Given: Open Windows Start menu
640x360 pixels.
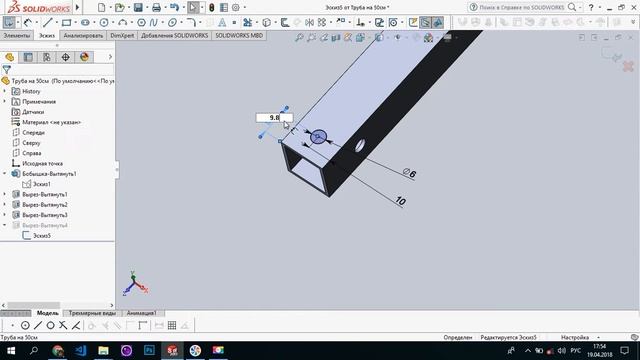Looking at the screenshot, I should pyautogui.click(x=11, y=351).
